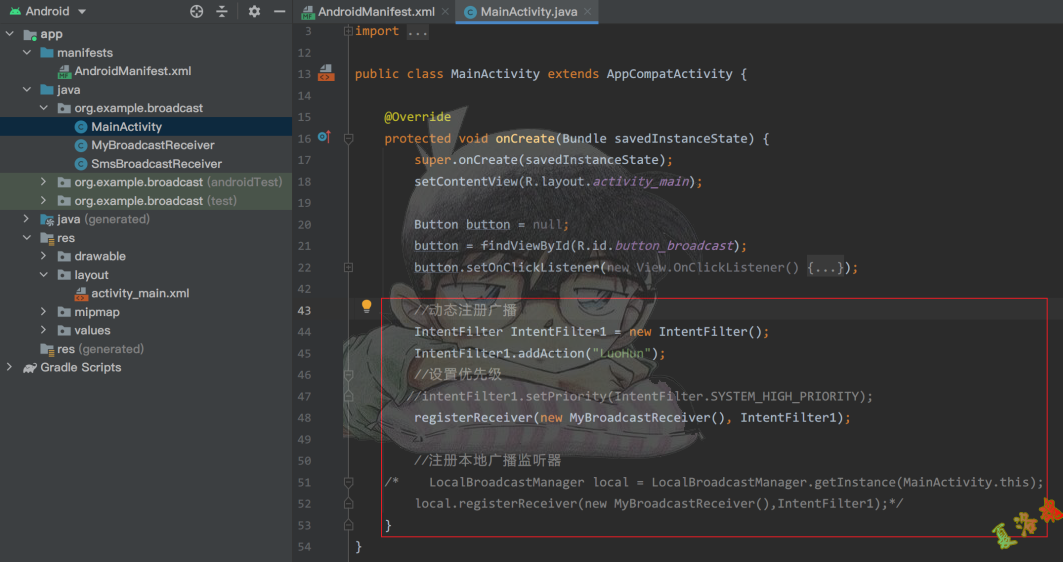Collapse the manifests folder
1063x562 pixels.
(x=27, y=53)
